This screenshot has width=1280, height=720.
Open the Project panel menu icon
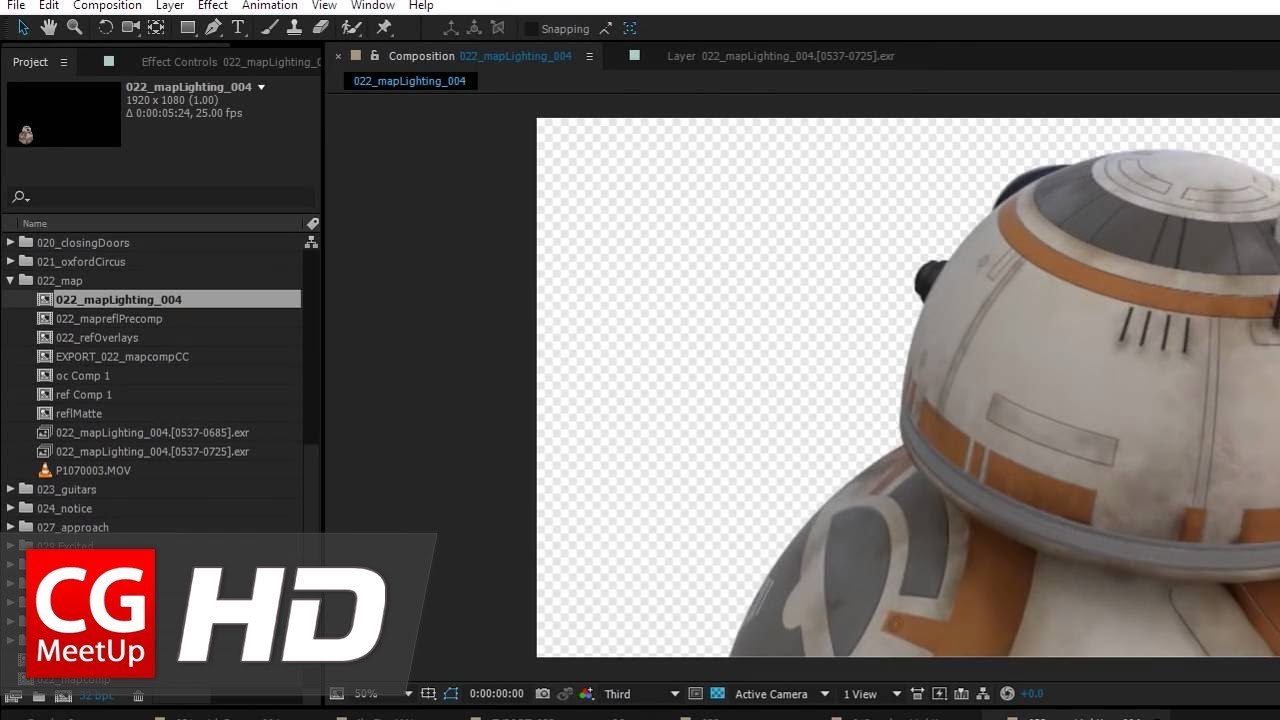(x=64, y=62)
